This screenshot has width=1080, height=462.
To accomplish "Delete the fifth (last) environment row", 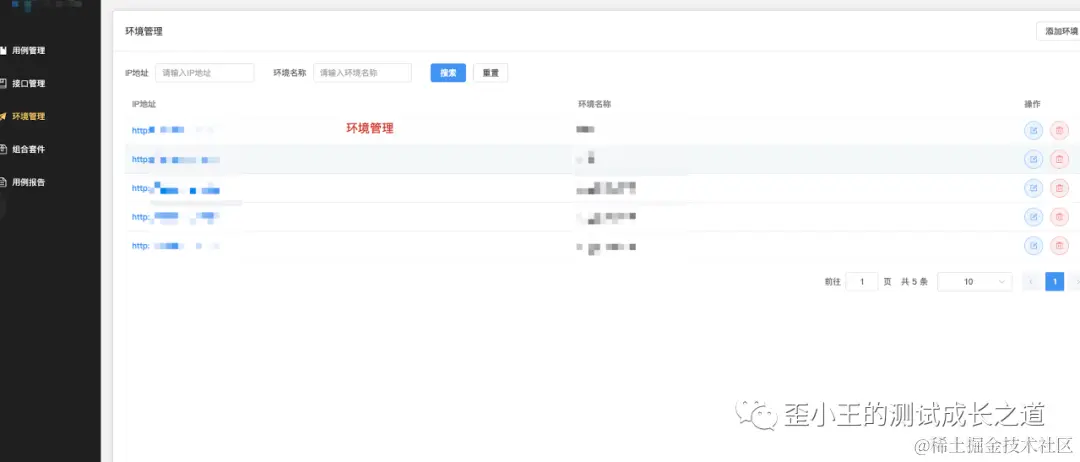I will pyautogui.click(x=1059, y=245).
